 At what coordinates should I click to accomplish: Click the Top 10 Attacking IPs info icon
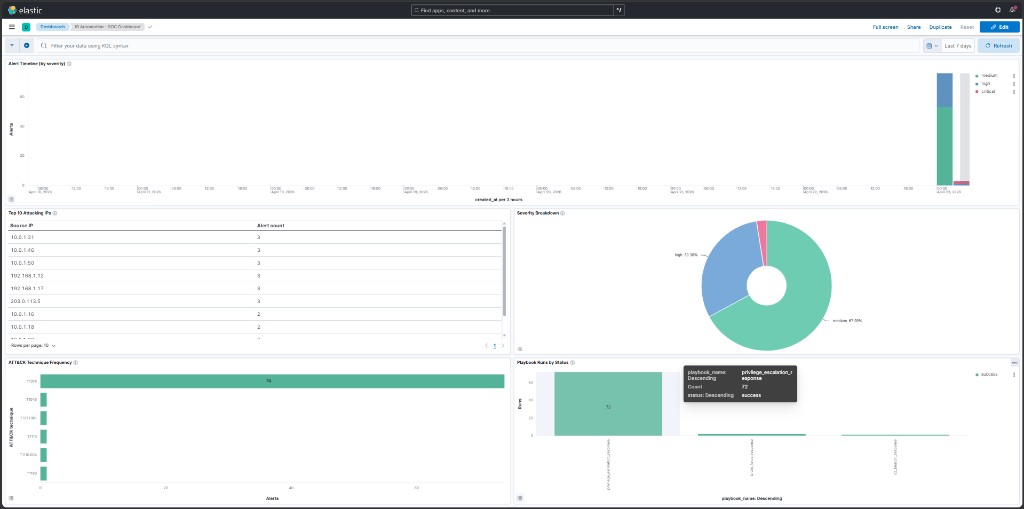point(55,213)
